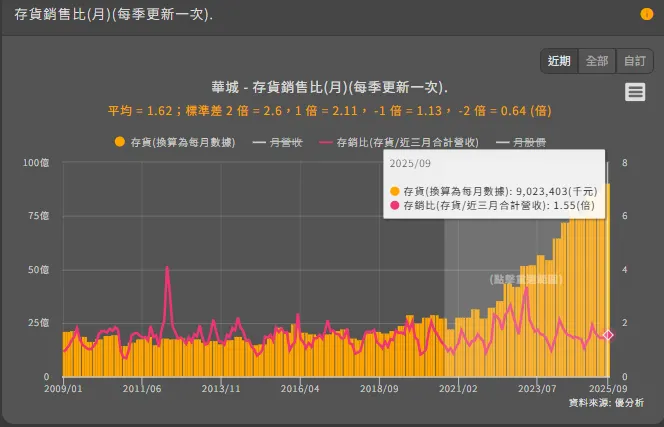Click the chart title 華城 - 存貨銷售比(月)
664x427 pixels.
pyautogui.click(x=329, y=88)
